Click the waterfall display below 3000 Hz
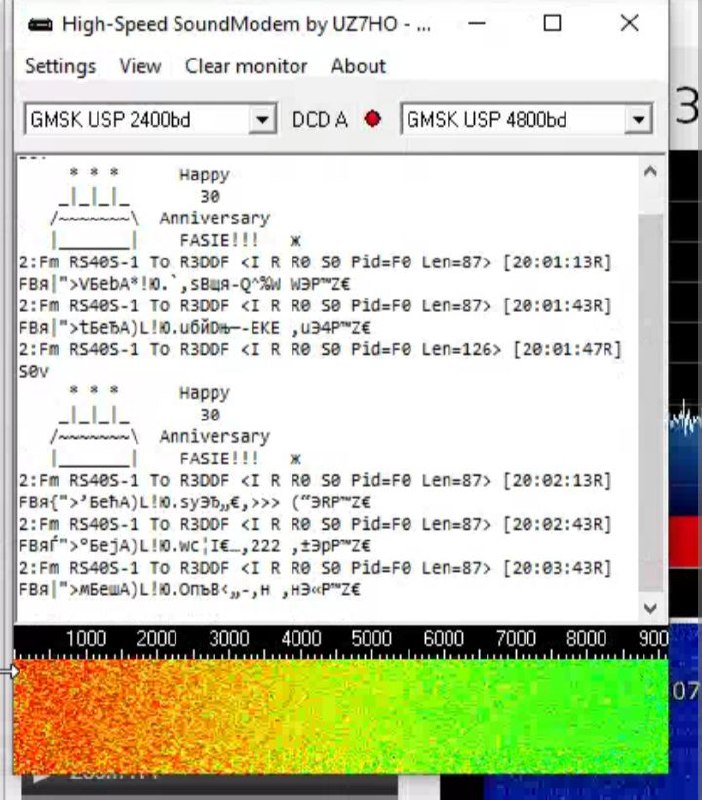 [229, 710]
